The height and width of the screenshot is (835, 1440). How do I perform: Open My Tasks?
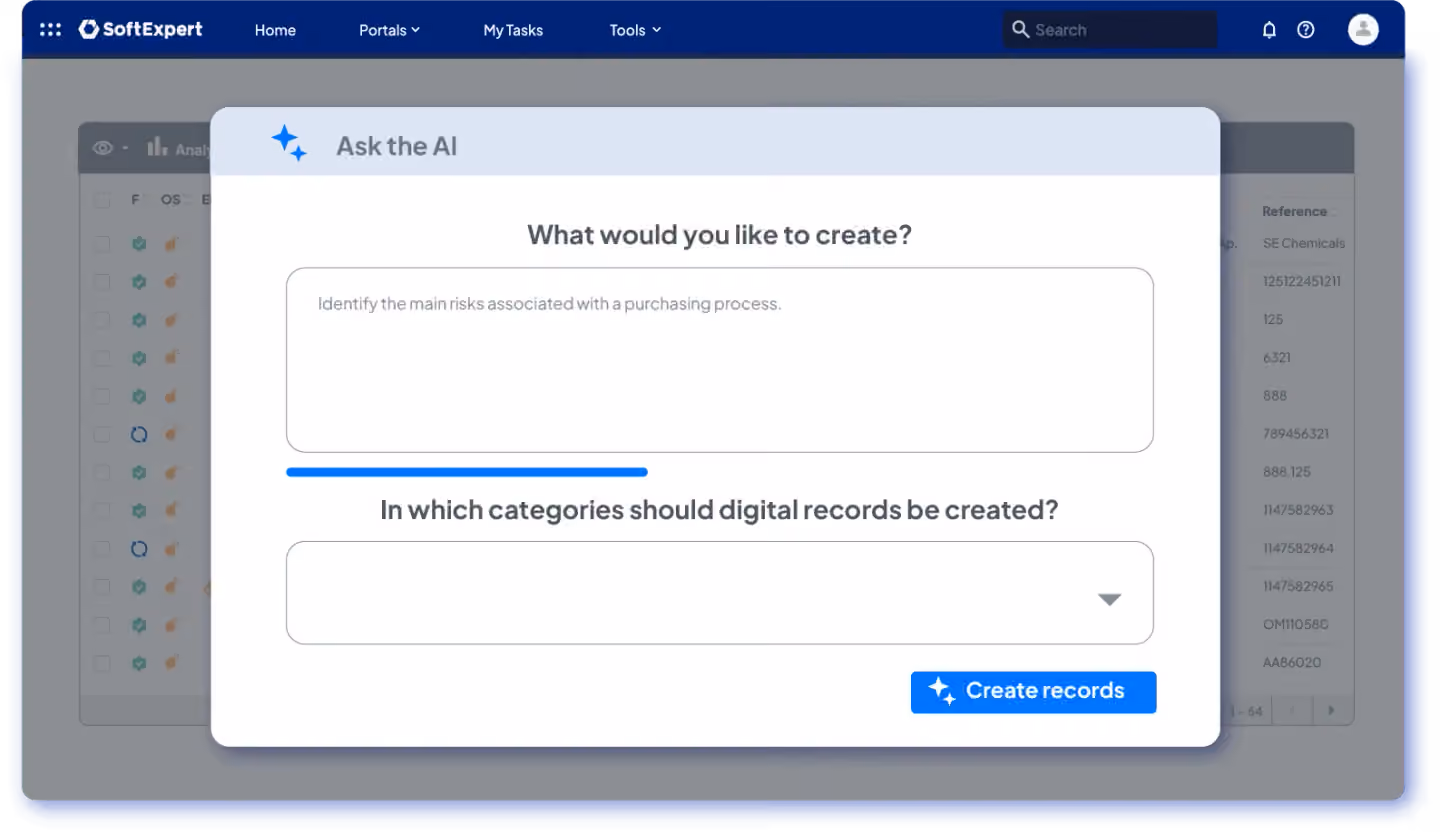(x=513, y=30)
